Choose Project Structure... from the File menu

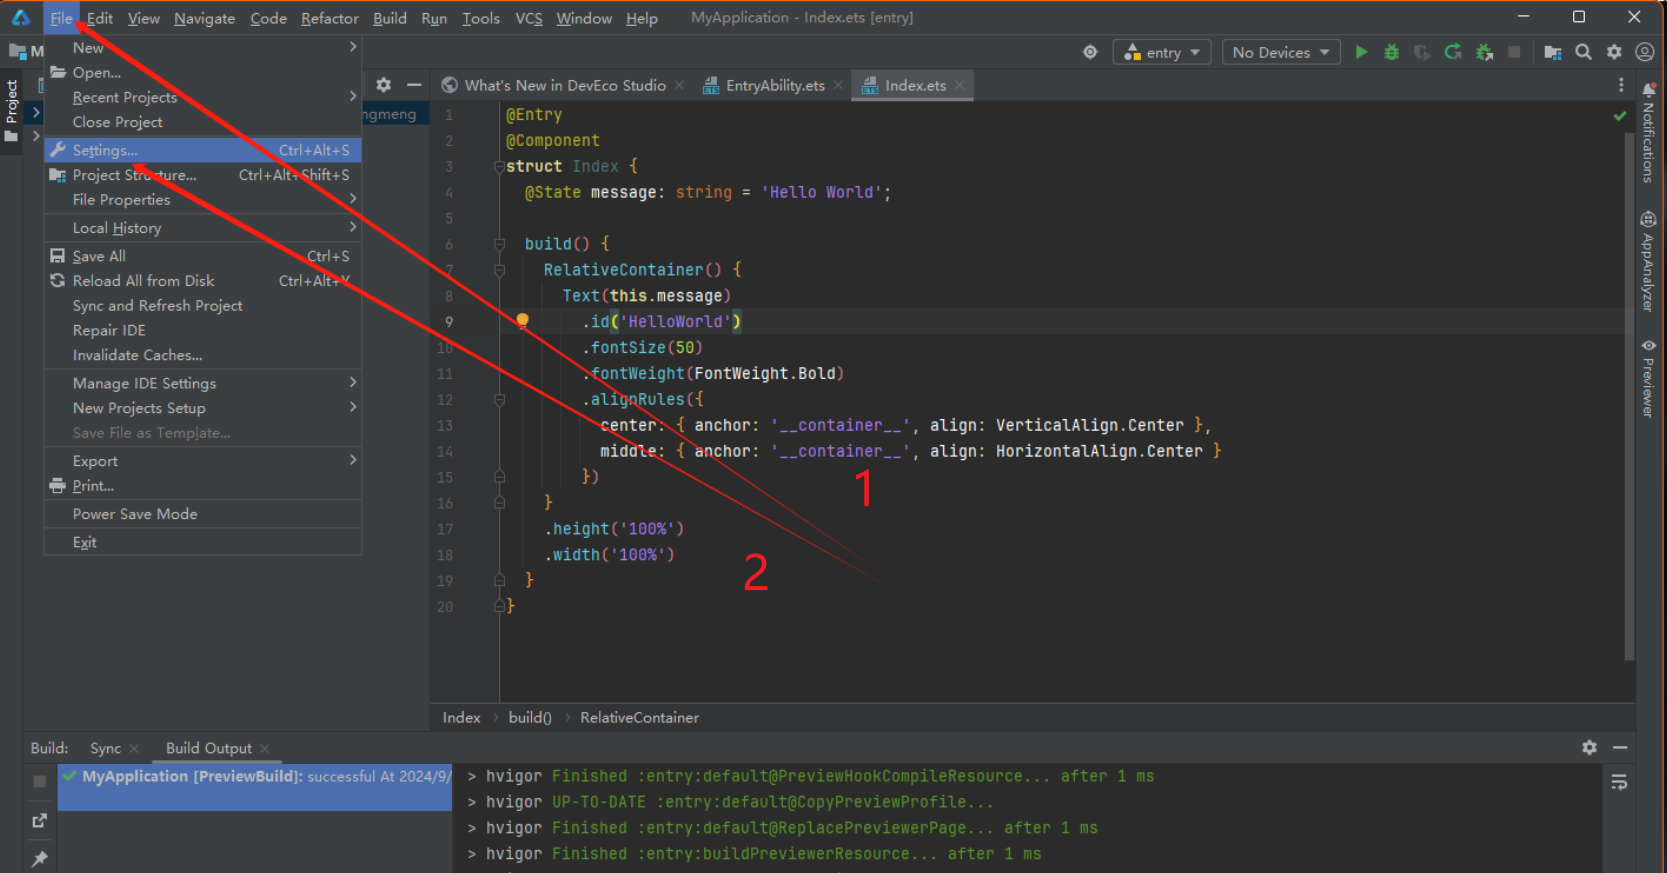click(203, 175)
